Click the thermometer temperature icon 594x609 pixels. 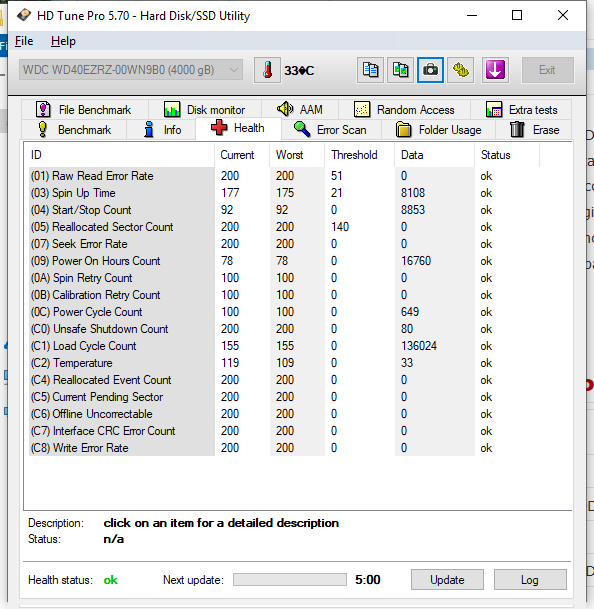(x=267, y=70)
